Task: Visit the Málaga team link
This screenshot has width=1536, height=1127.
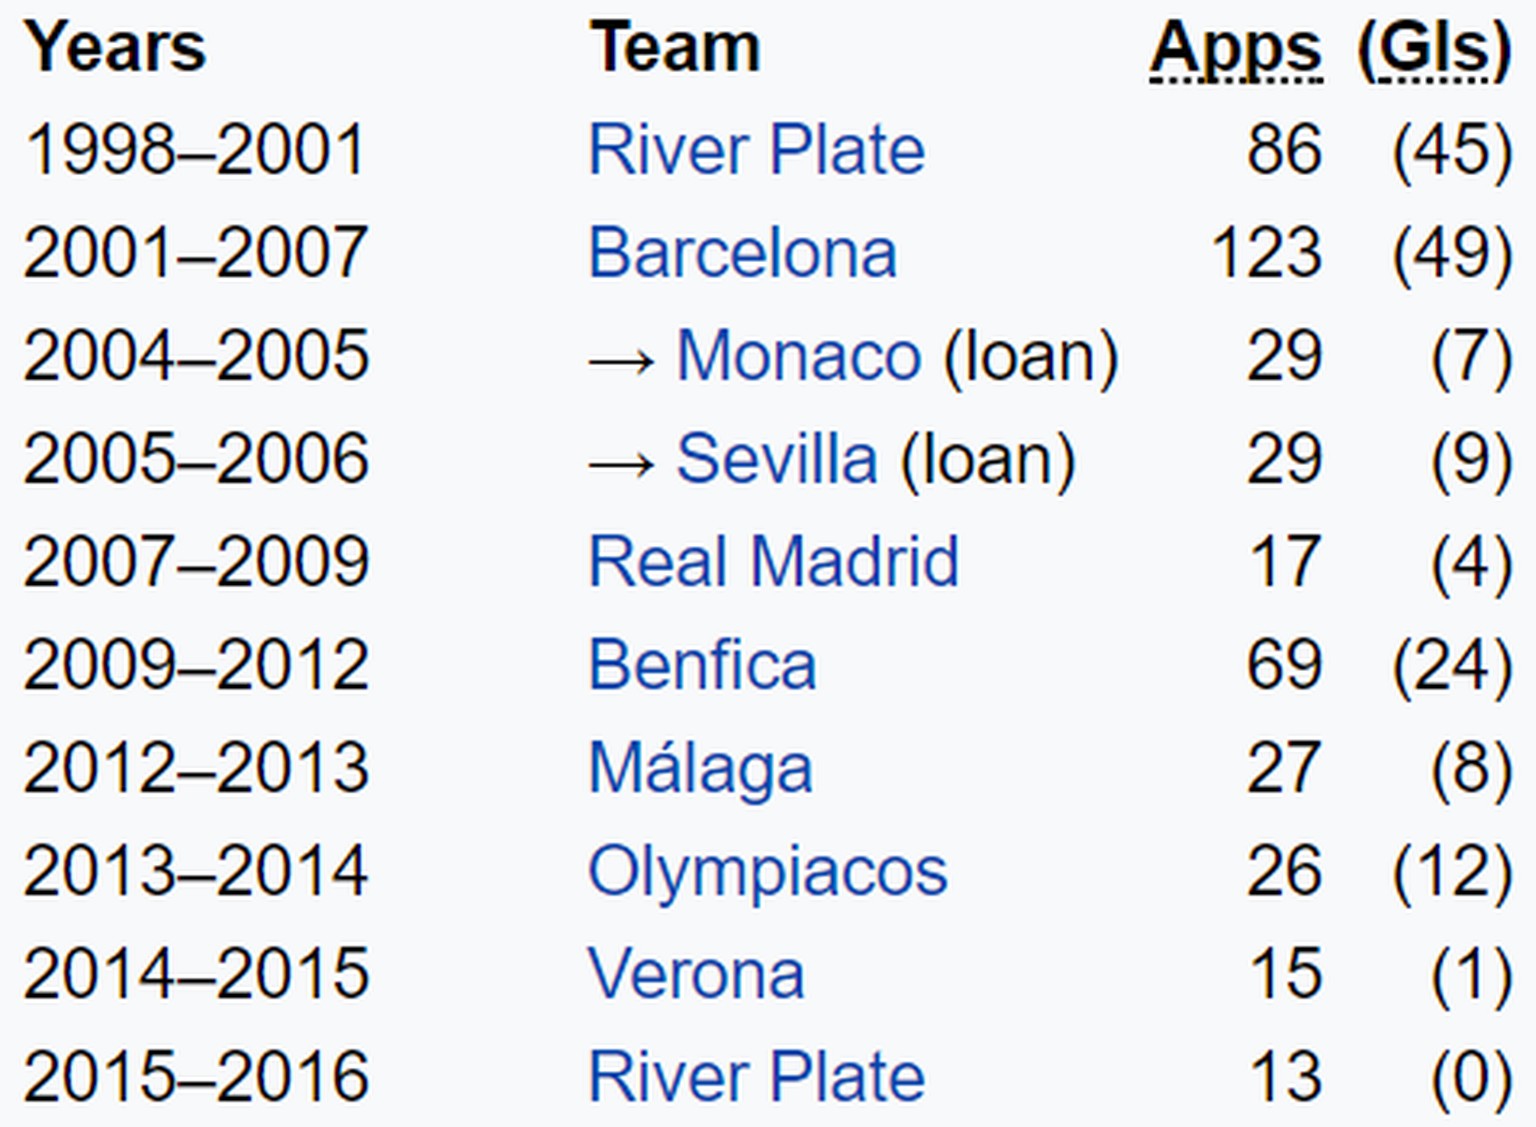Action: point(700,768)
